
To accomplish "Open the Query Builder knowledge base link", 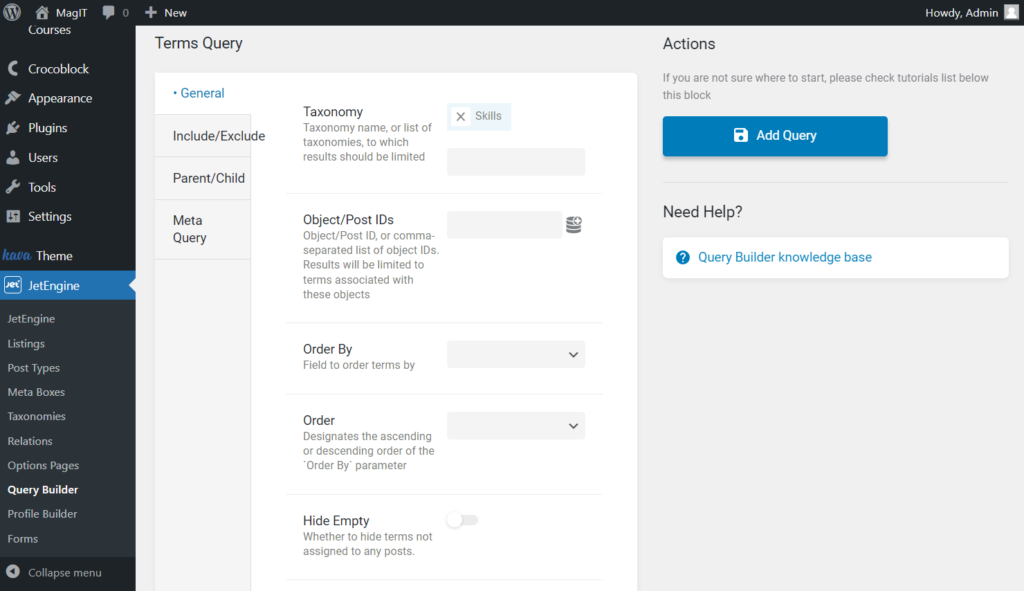I will point(785,257).
